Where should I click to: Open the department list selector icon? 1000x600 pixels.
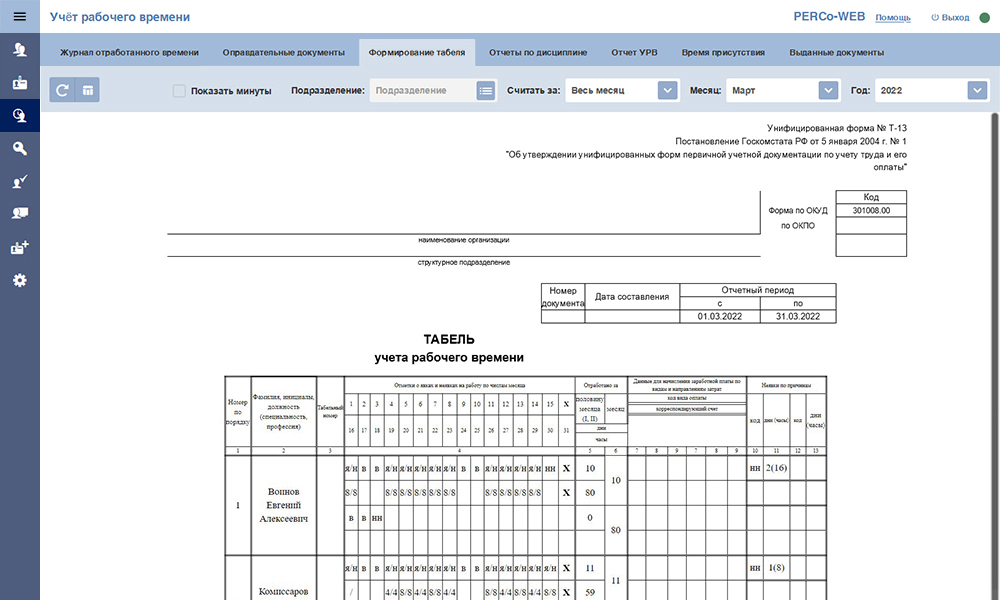pyautogui.click(x=485, y=91)
